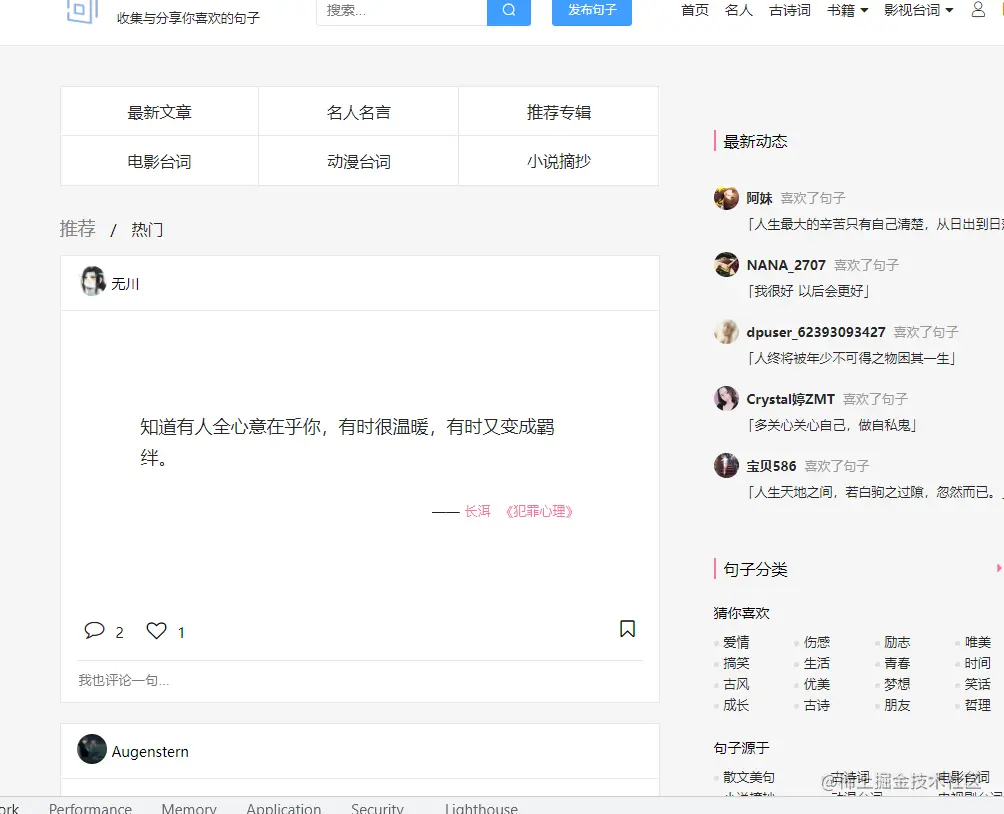Image resolution: width=1004 pixels, height=814 pixels.
Task: Open the quote 人终将被年少不可得之物困其一生
Action: click(x=852, y=358)
